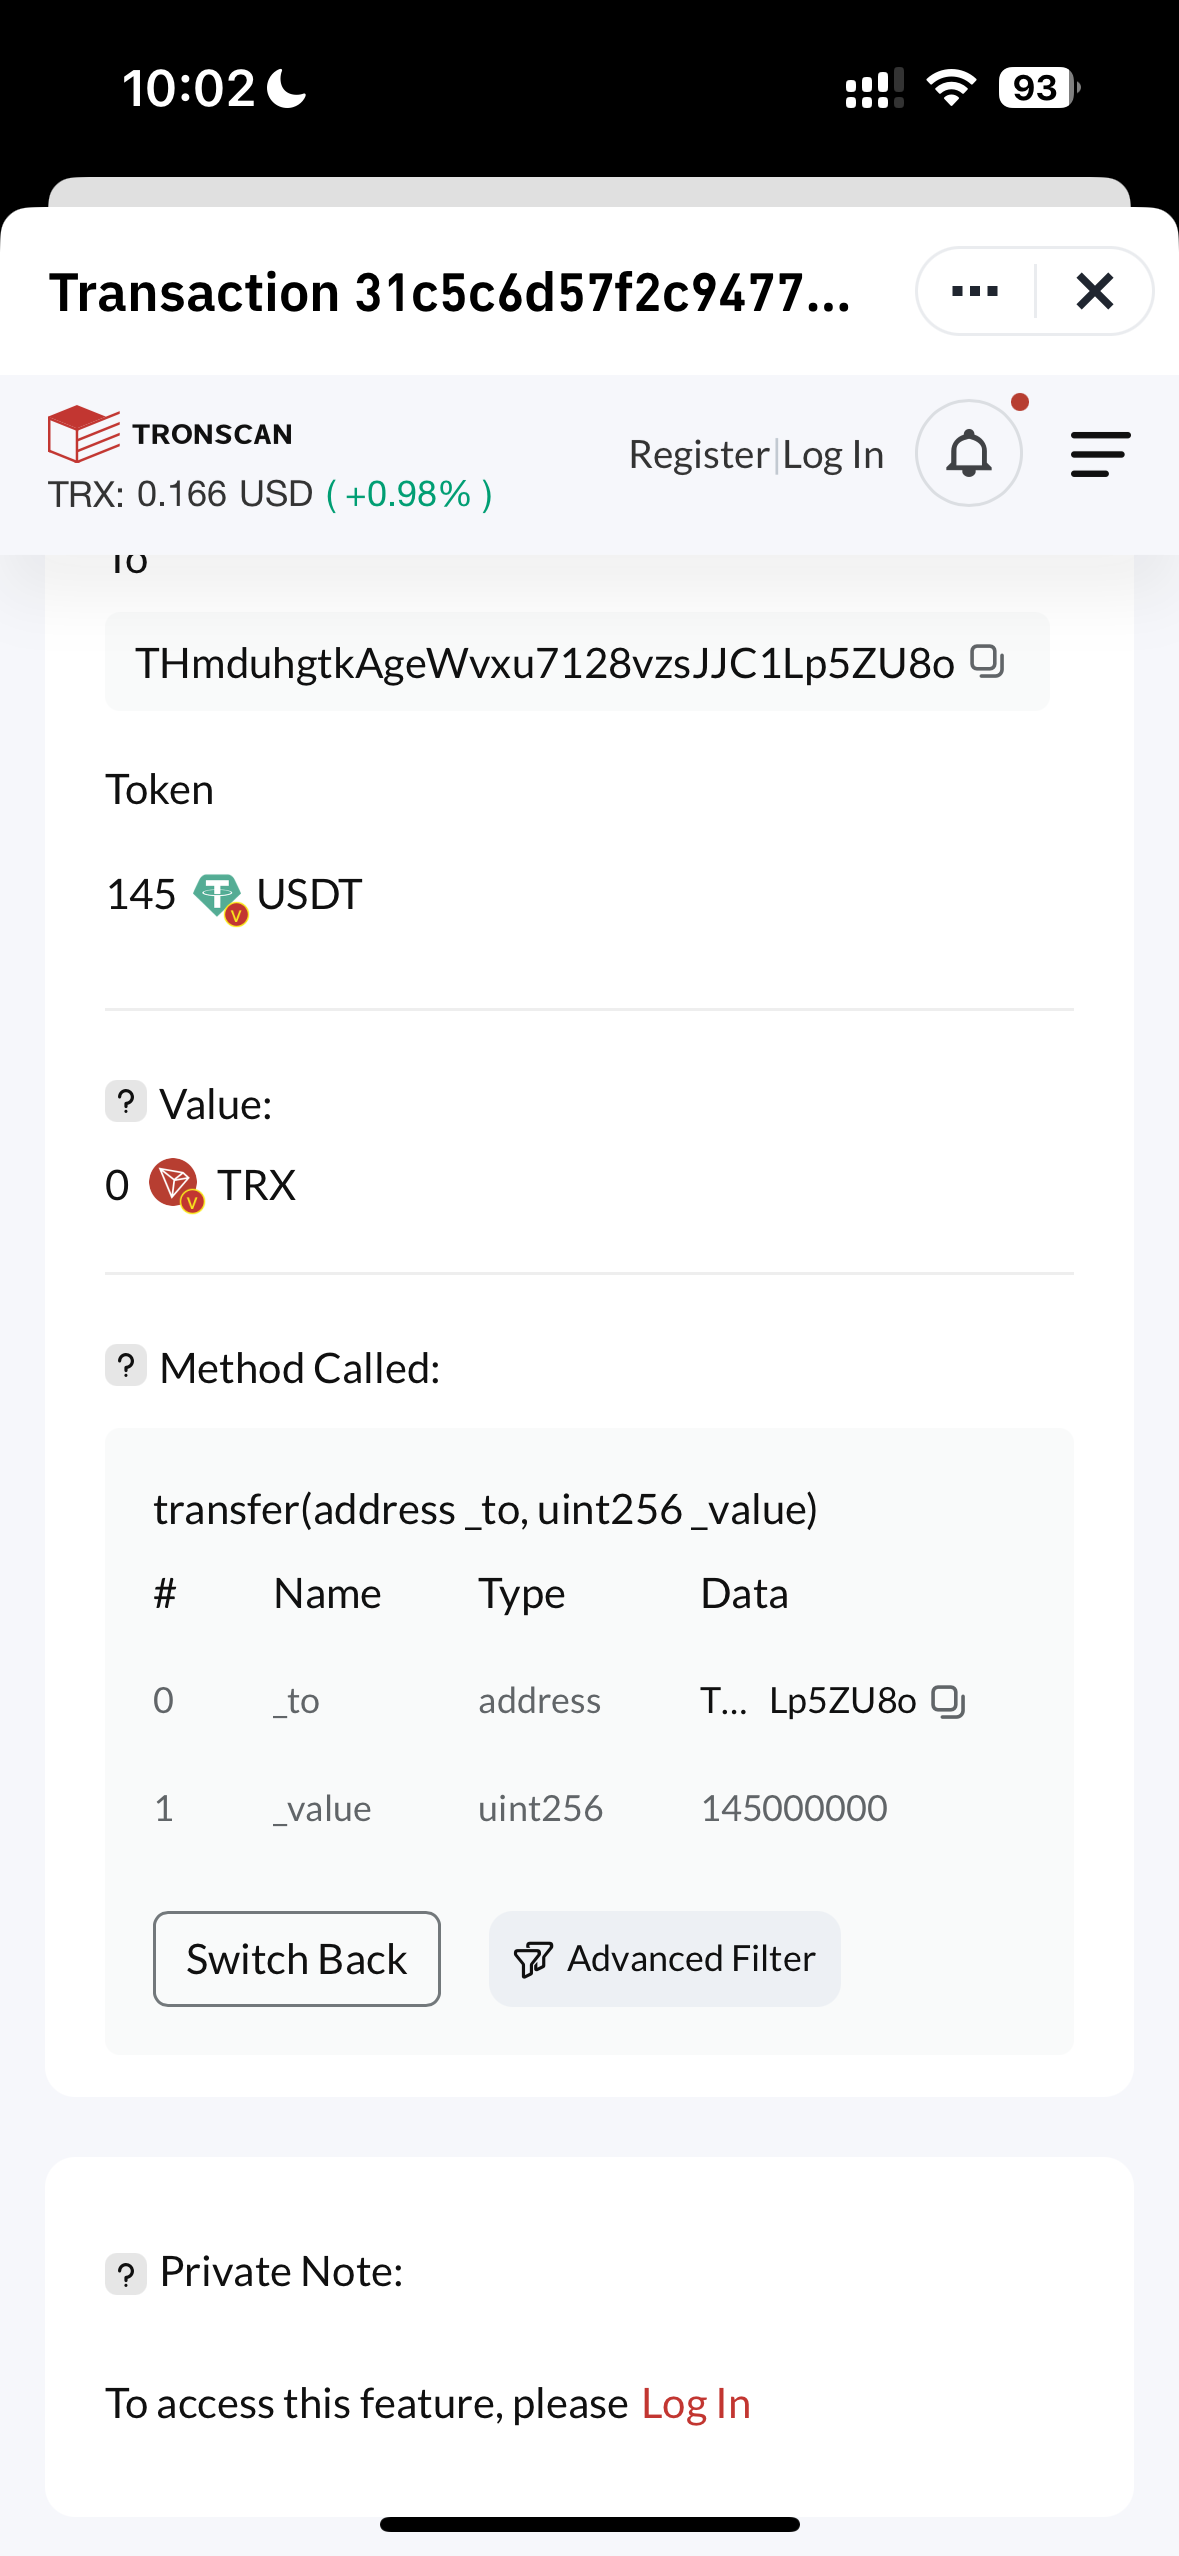Open the Advanced Filter
This screenshot has height=2556, width=1179.
click(664, 1958)
